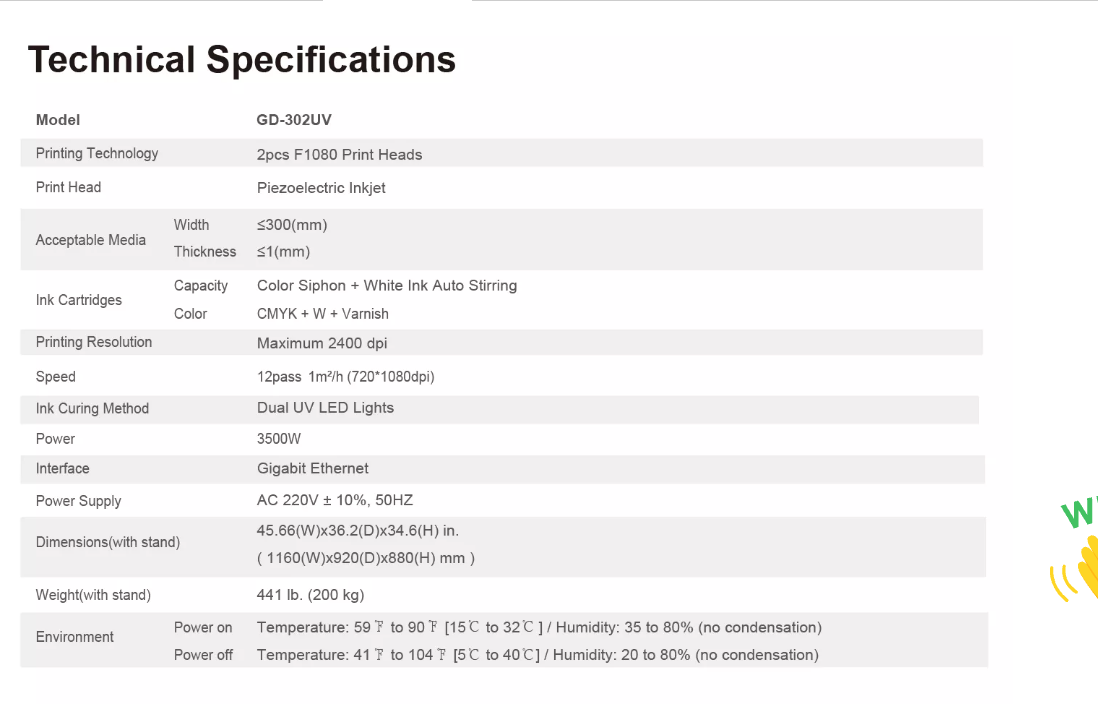Click the AC 220V power supply value
The width and height of the screenshot is (1098, 716).
click(335, 500)
